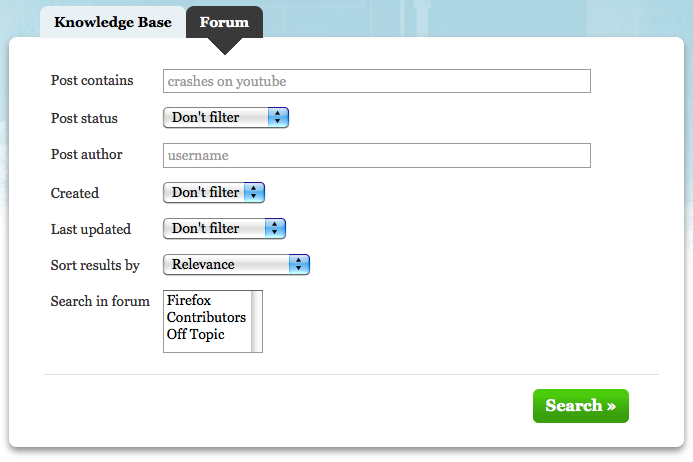This screenshot has width=693, height=462.
Task: Click the Post contains label
Action: click(92, 80)
